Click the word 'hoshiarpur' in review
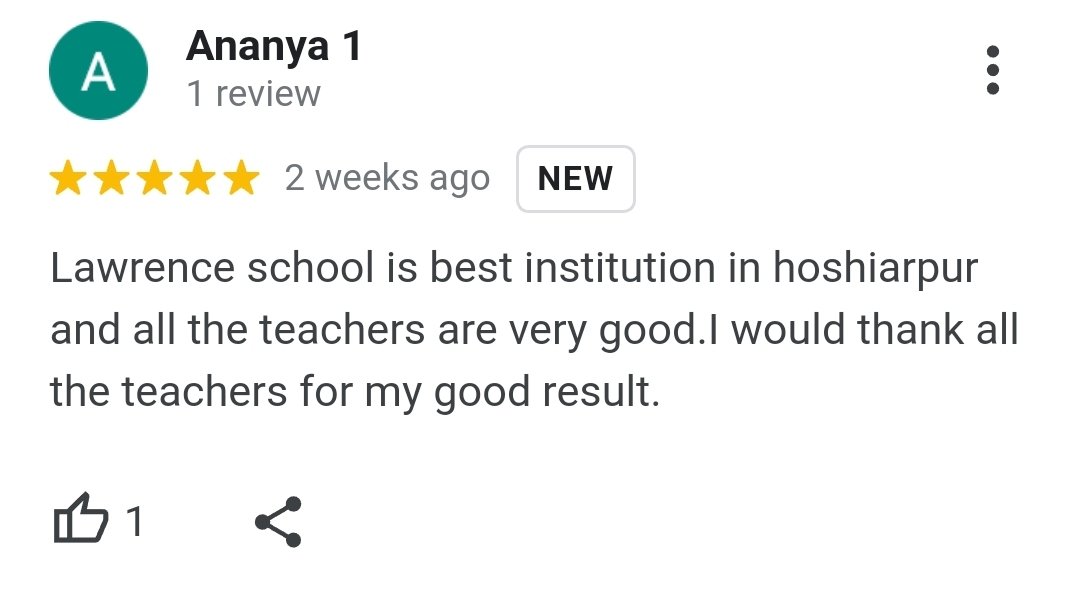The image size is (1080, 589). point(875,268)
